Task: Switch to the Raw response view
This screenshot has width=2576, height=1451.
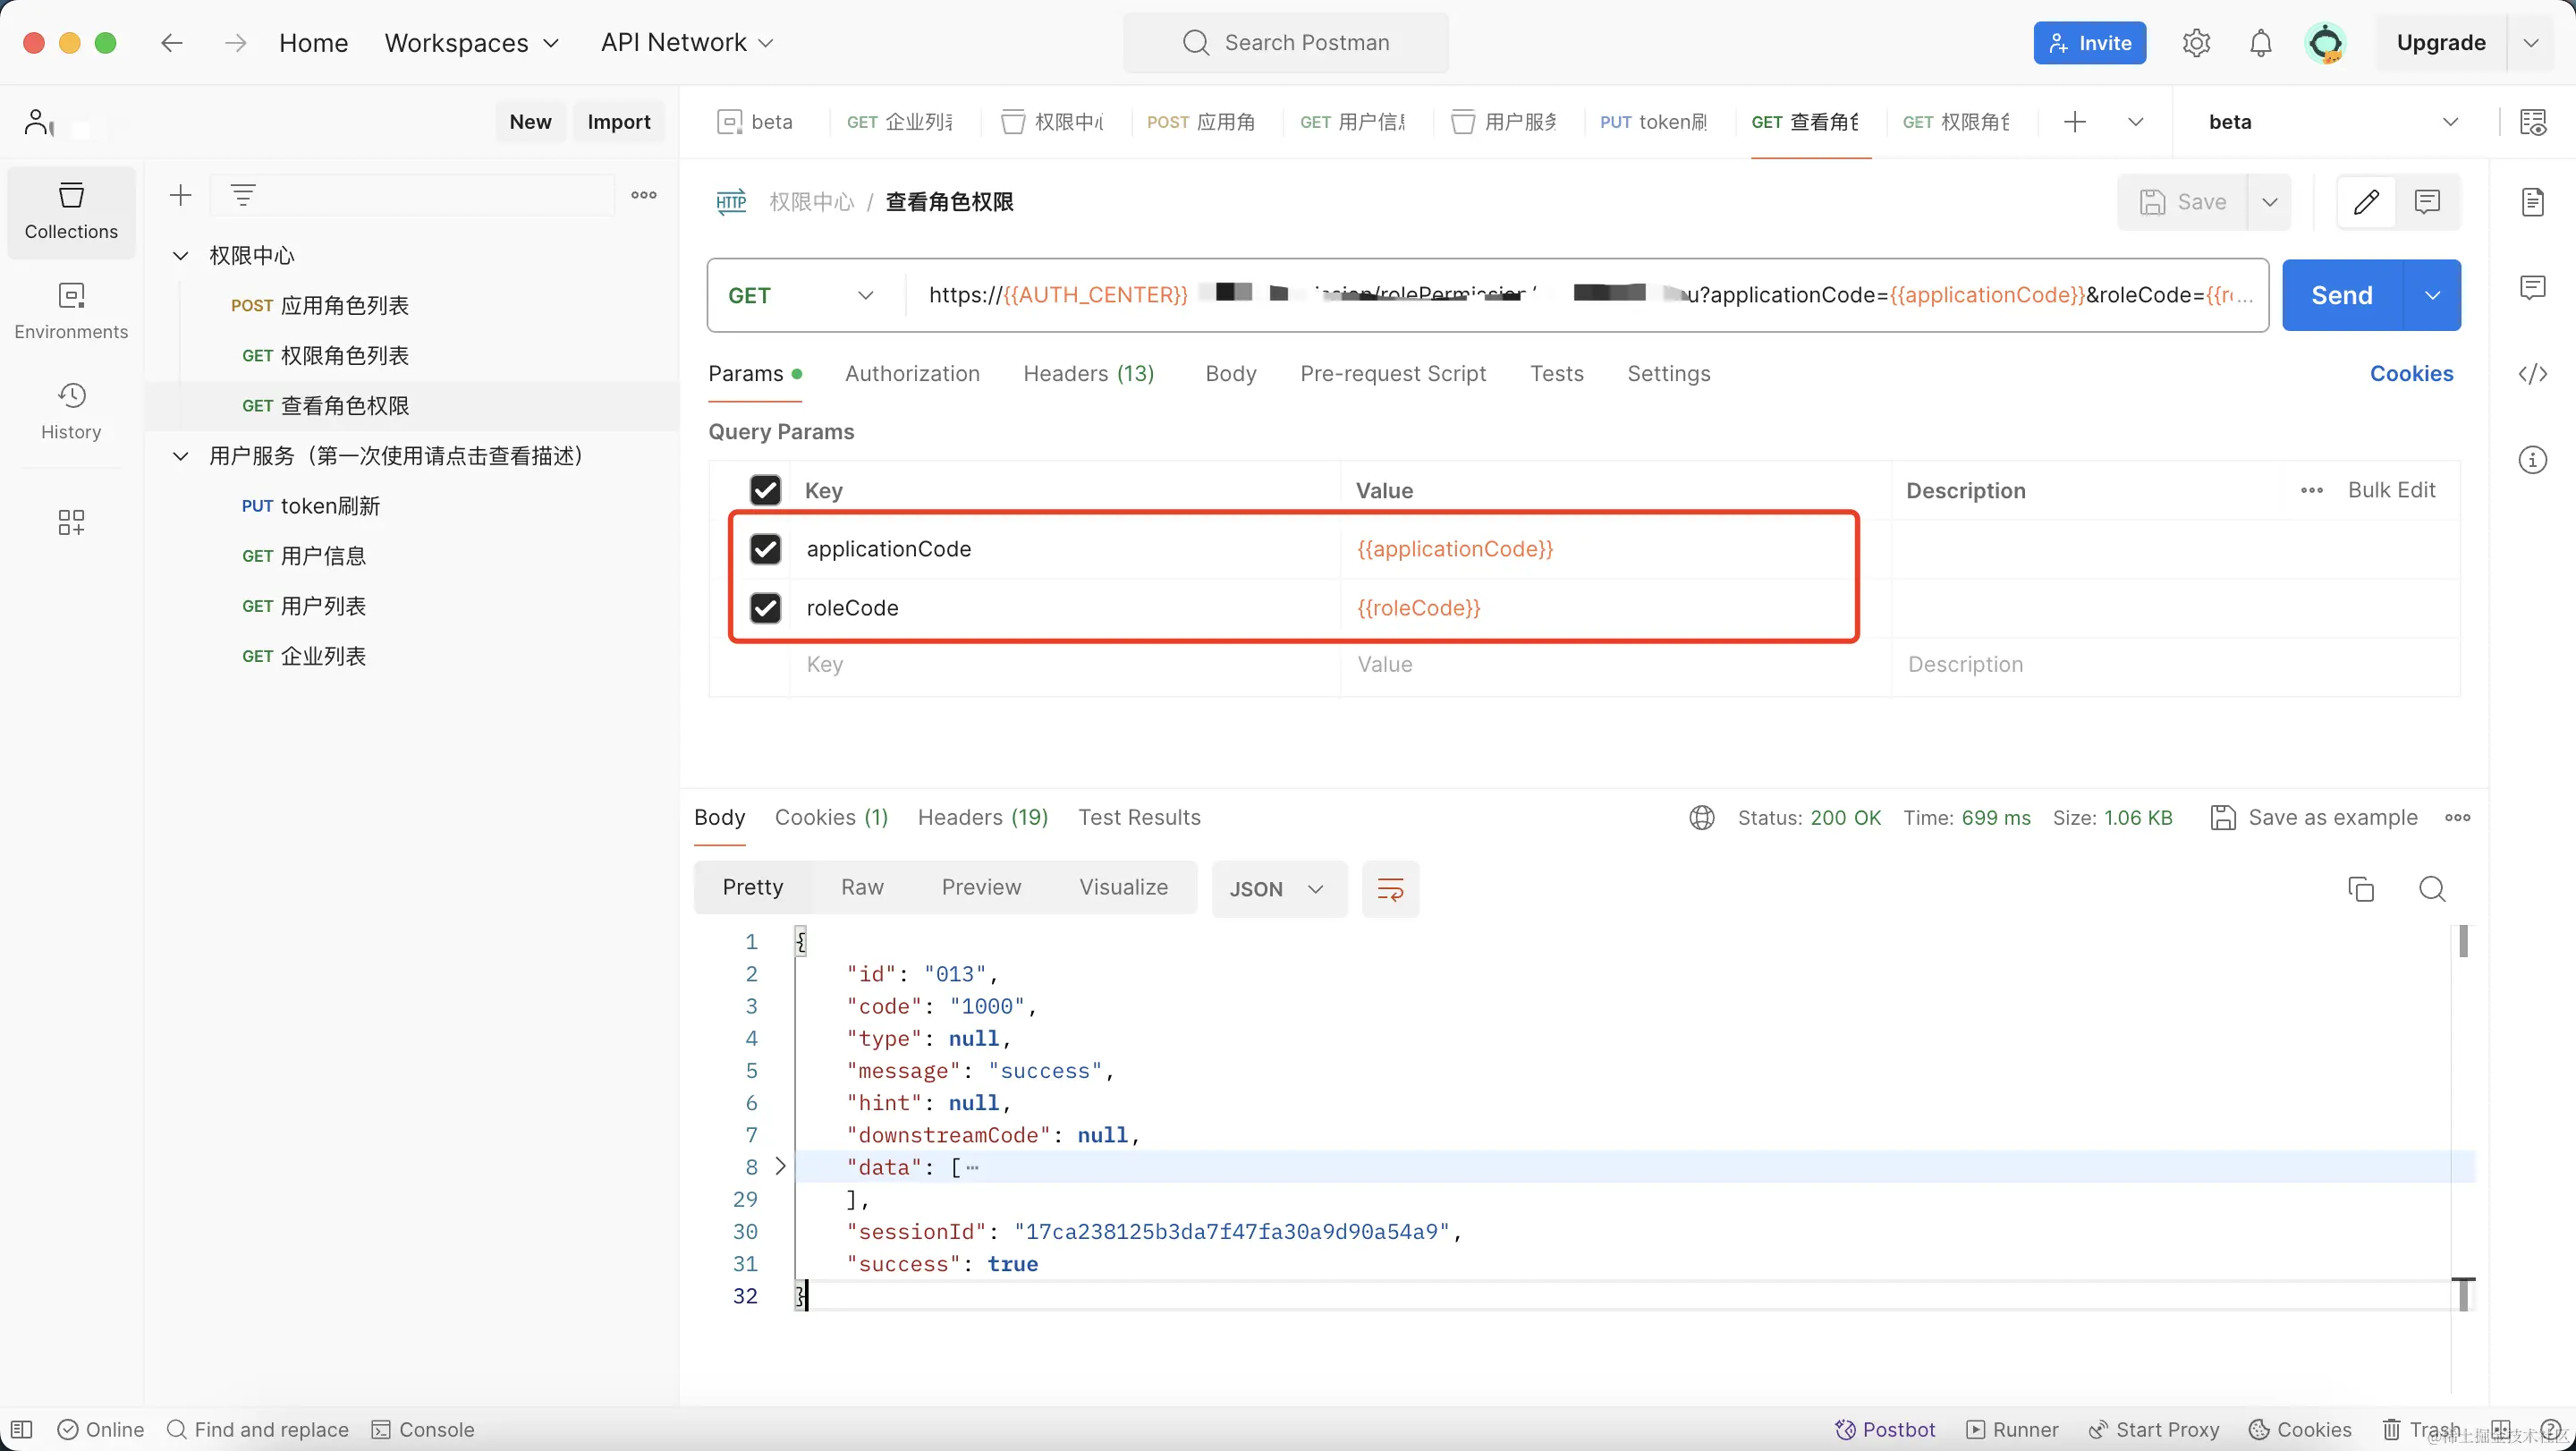Action: (x=862, y=888)
